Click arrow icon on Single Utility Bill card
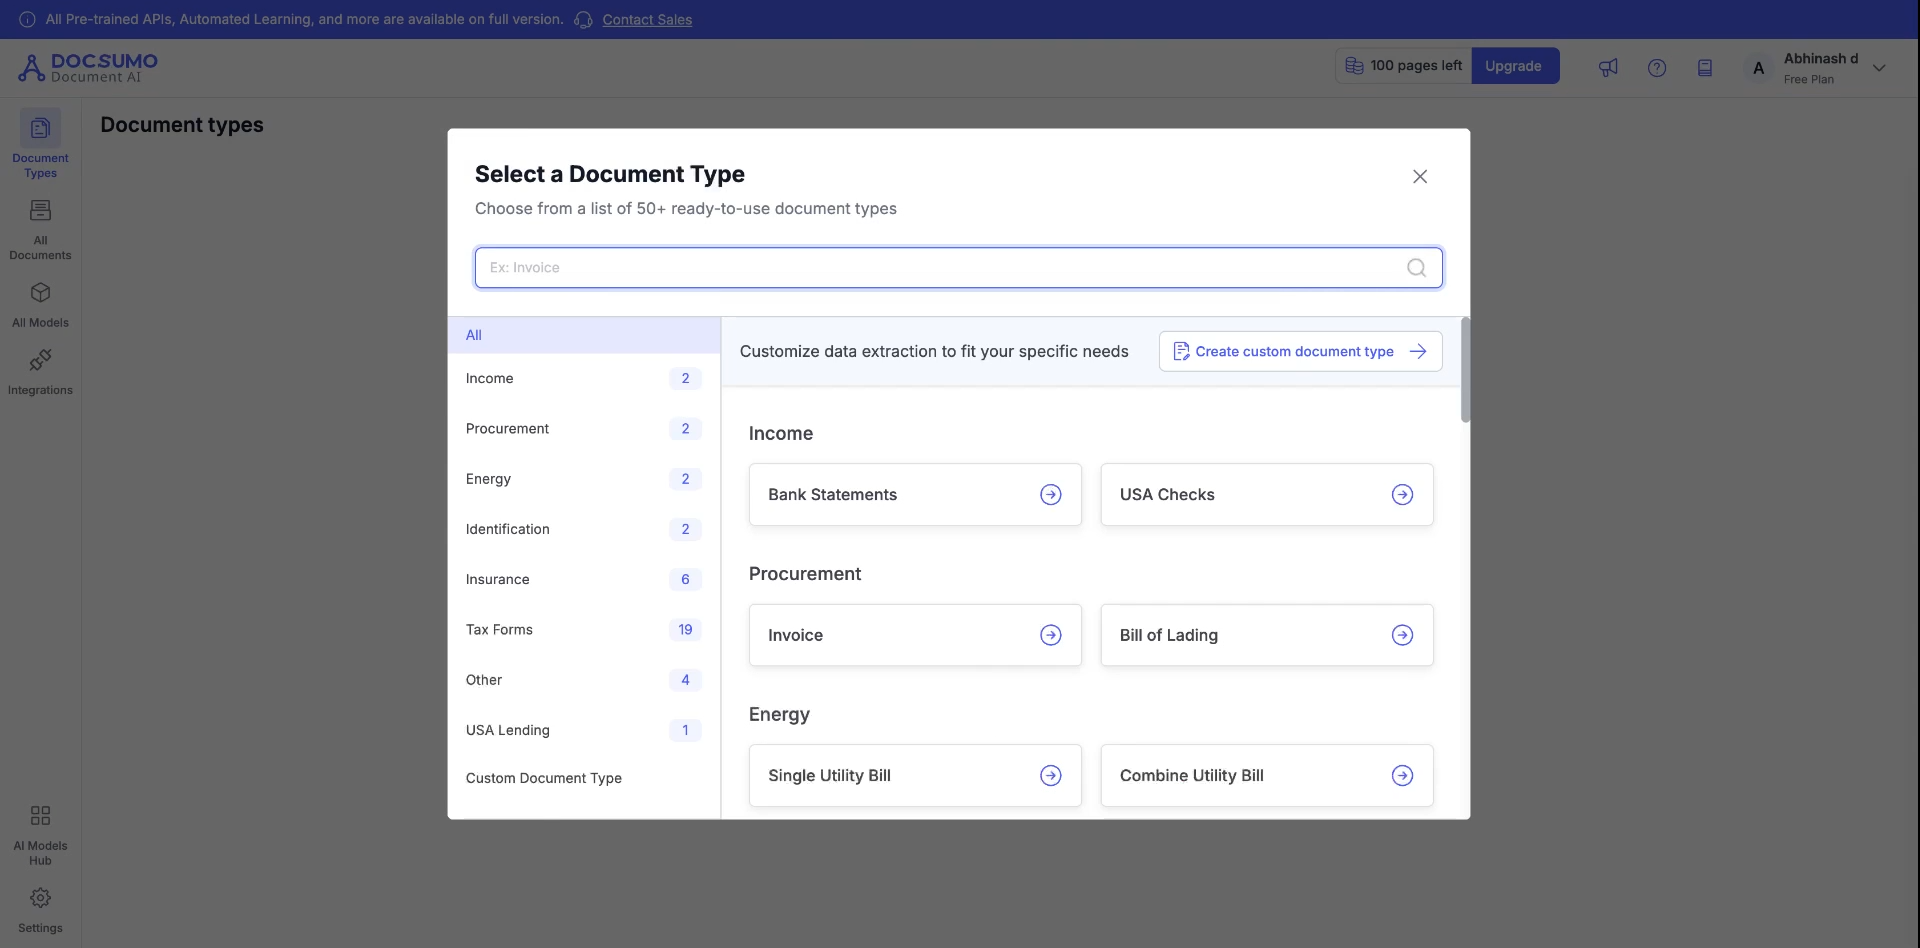 click(x=1050, y=776)
